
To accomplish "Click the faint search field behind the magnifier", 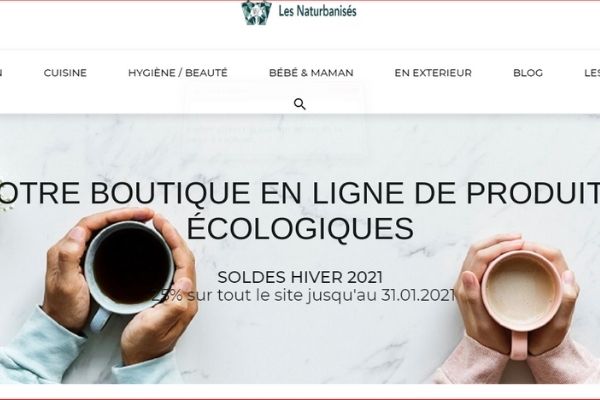I will tap(274, 91).
